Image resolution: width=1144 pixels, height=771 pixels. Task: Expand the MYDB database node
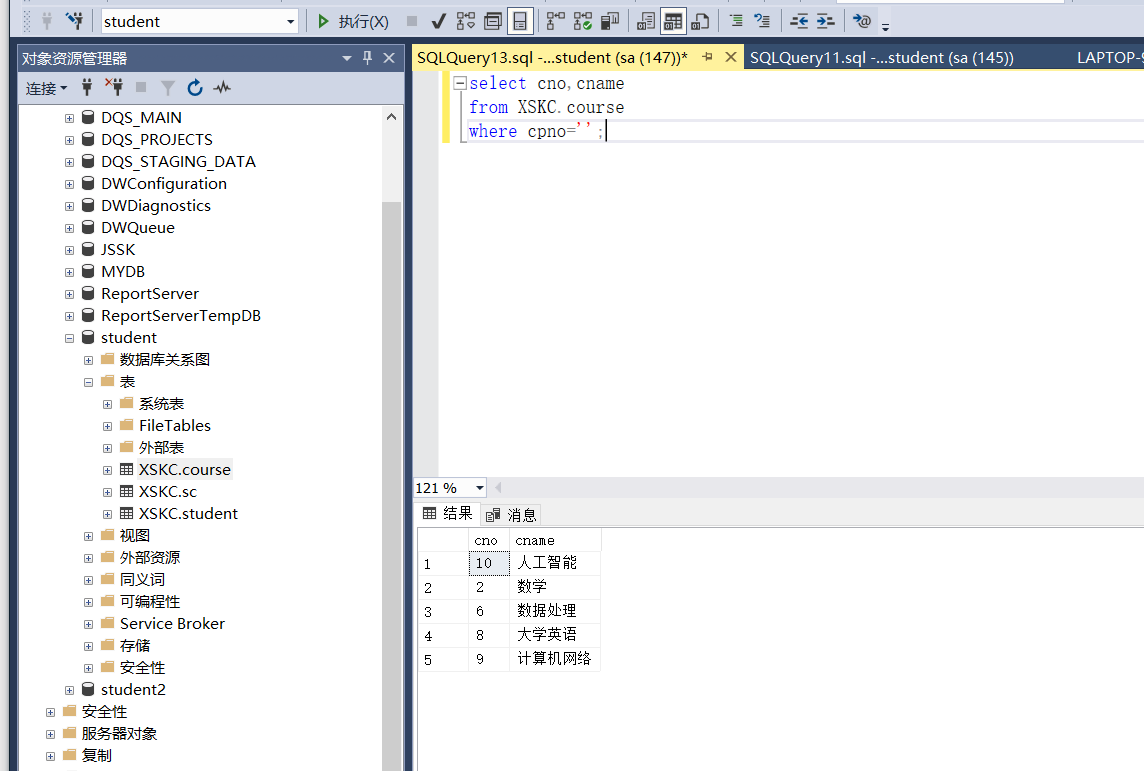click(x=69, y=272)
